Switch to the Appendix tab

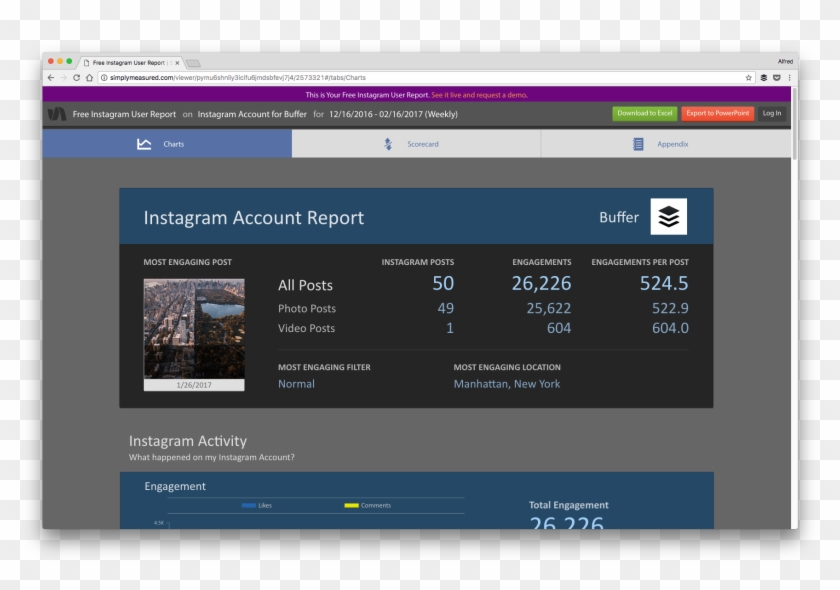672,143
